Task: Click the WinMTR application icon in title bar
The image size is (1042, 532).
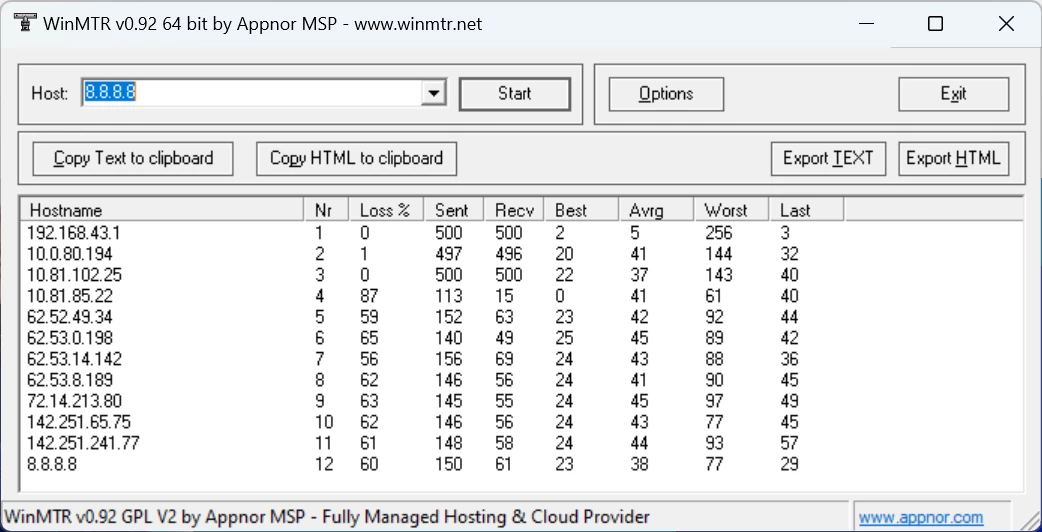Action: point(23,23)
